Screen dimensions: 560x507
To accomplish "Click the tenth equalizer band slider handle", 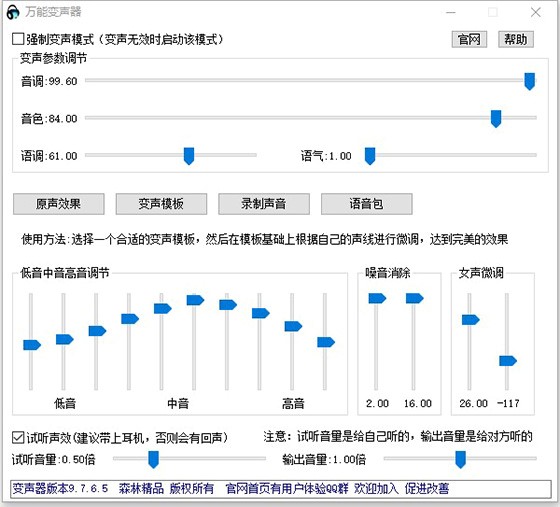I will point(326,342).
